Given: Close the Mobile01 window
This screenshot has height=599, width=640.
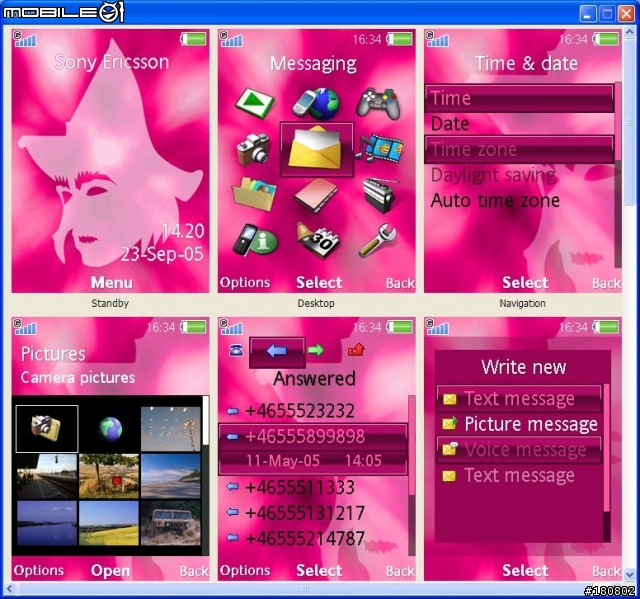Looking at the screenshot, I should point(626,13).
